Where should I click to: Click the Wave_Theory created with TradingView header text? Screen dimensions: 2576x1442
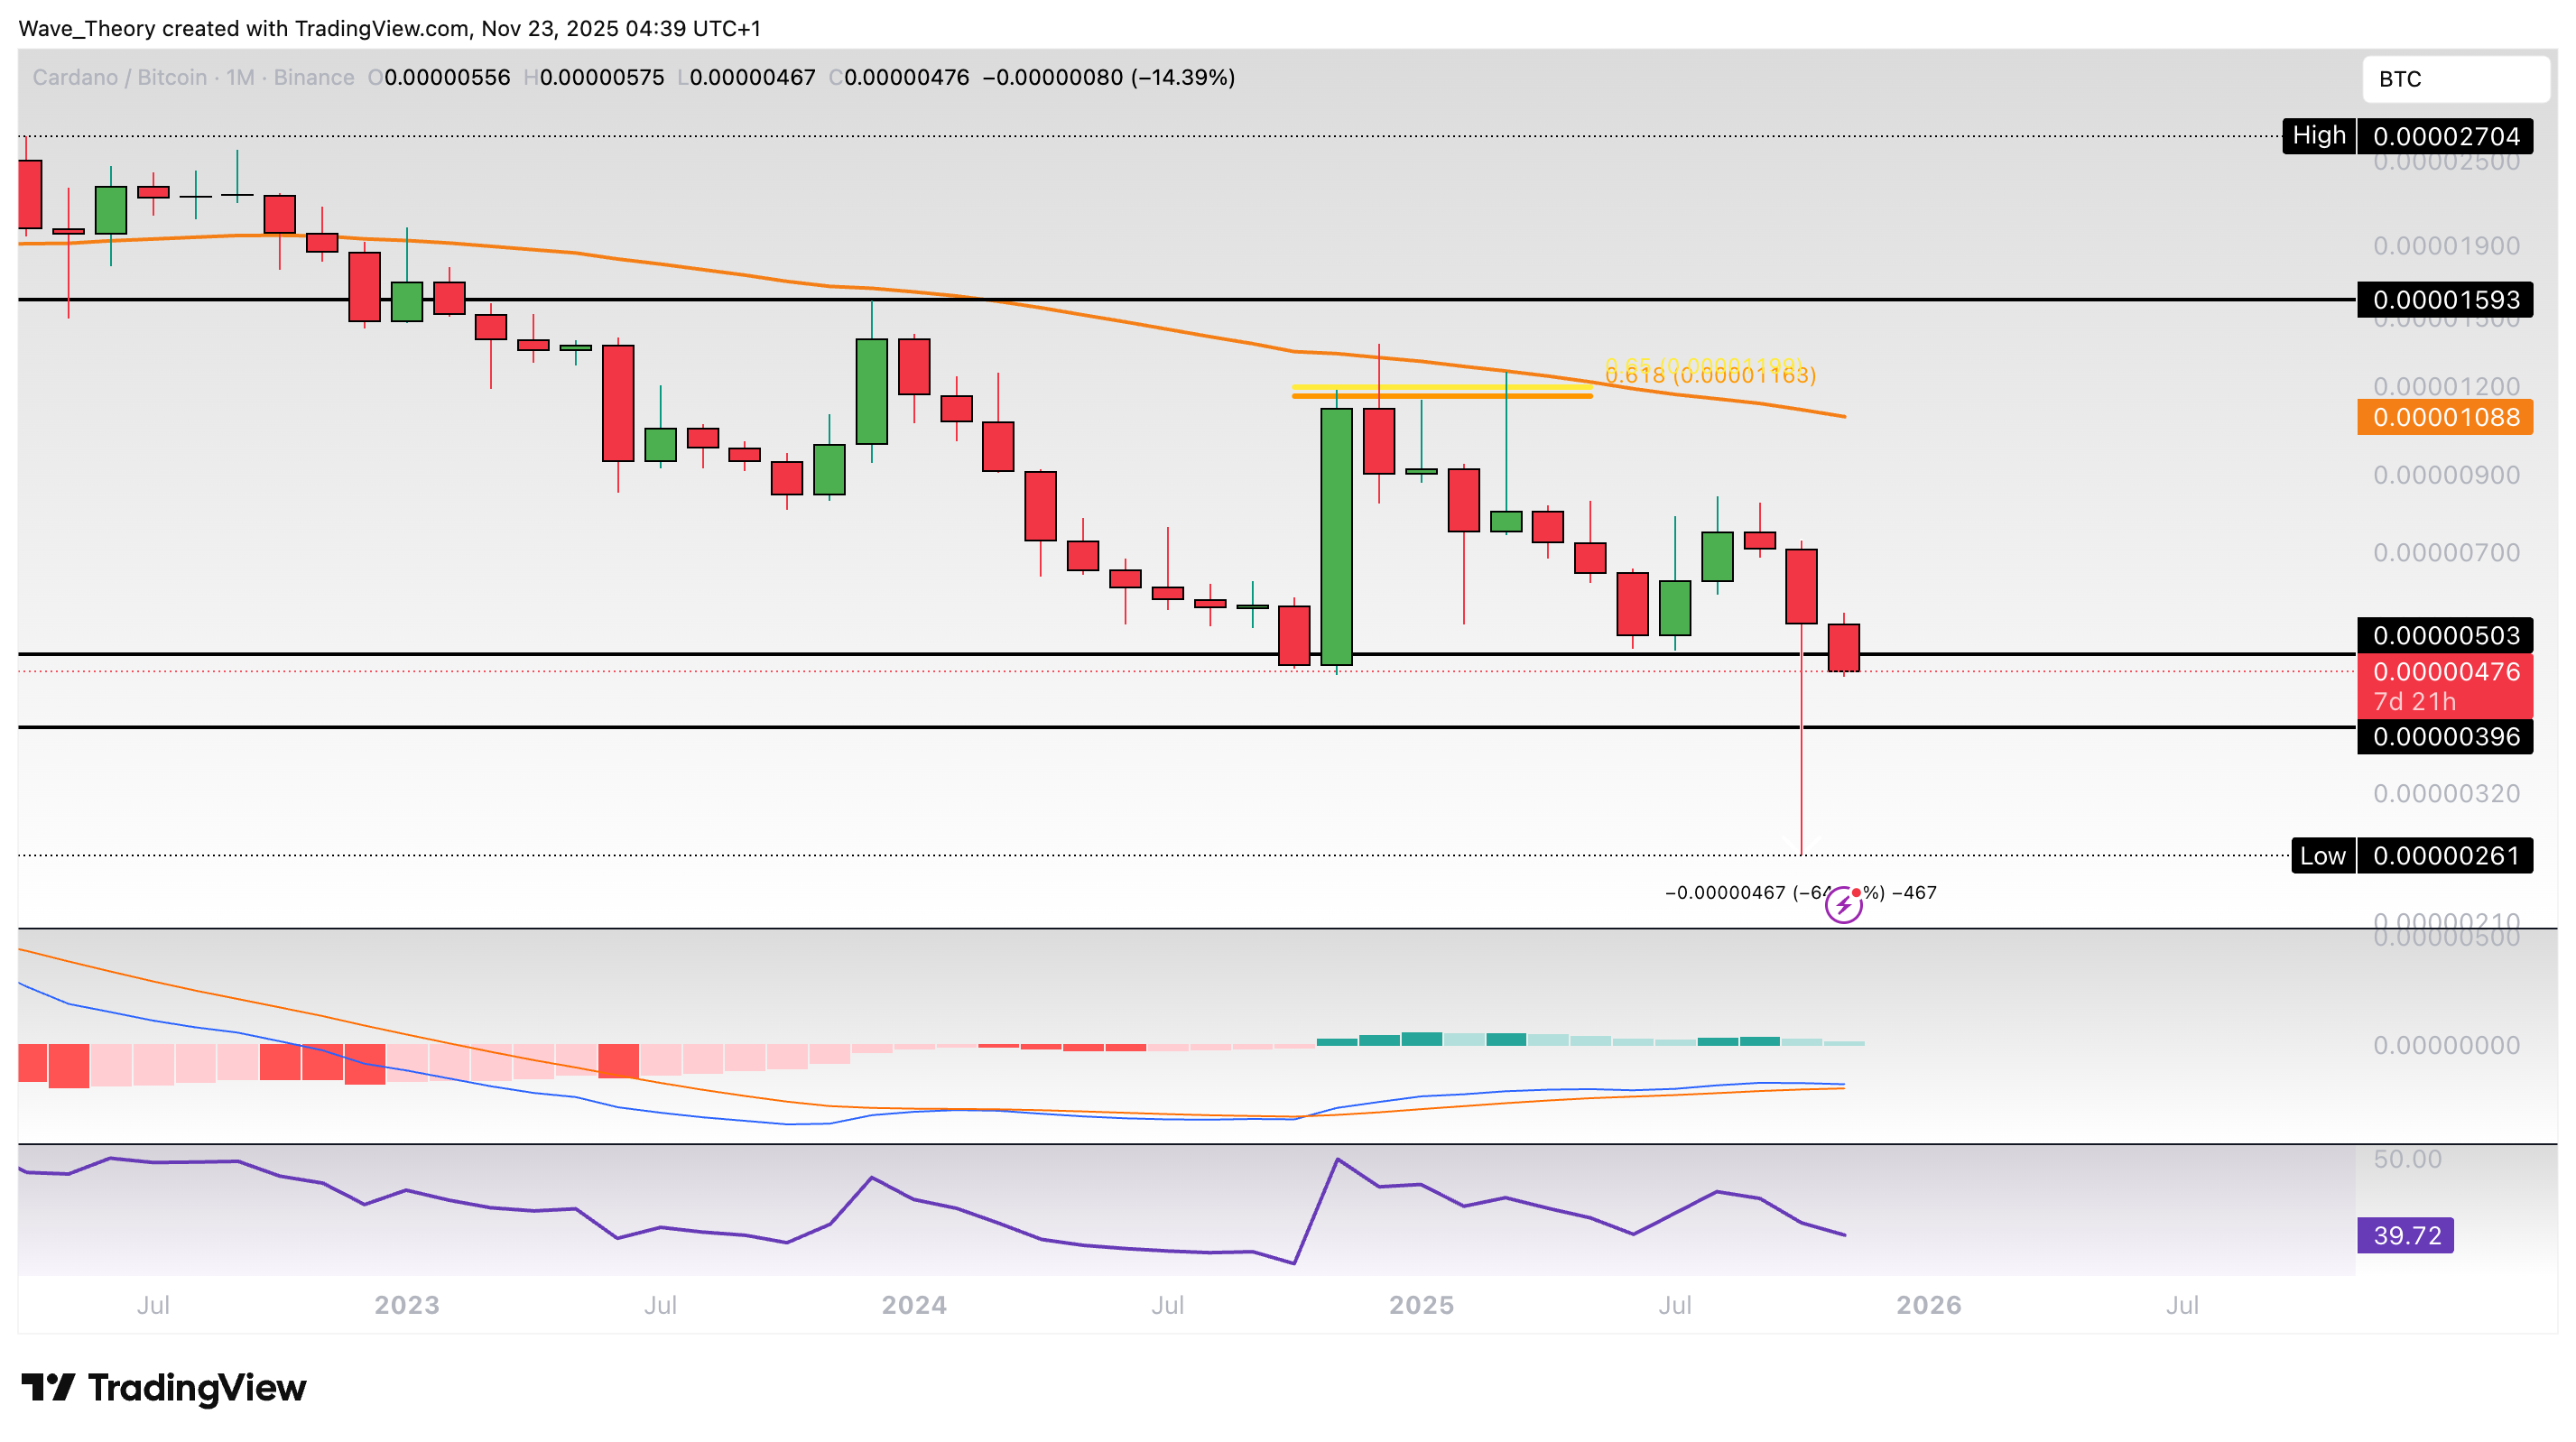click(389, 28)
